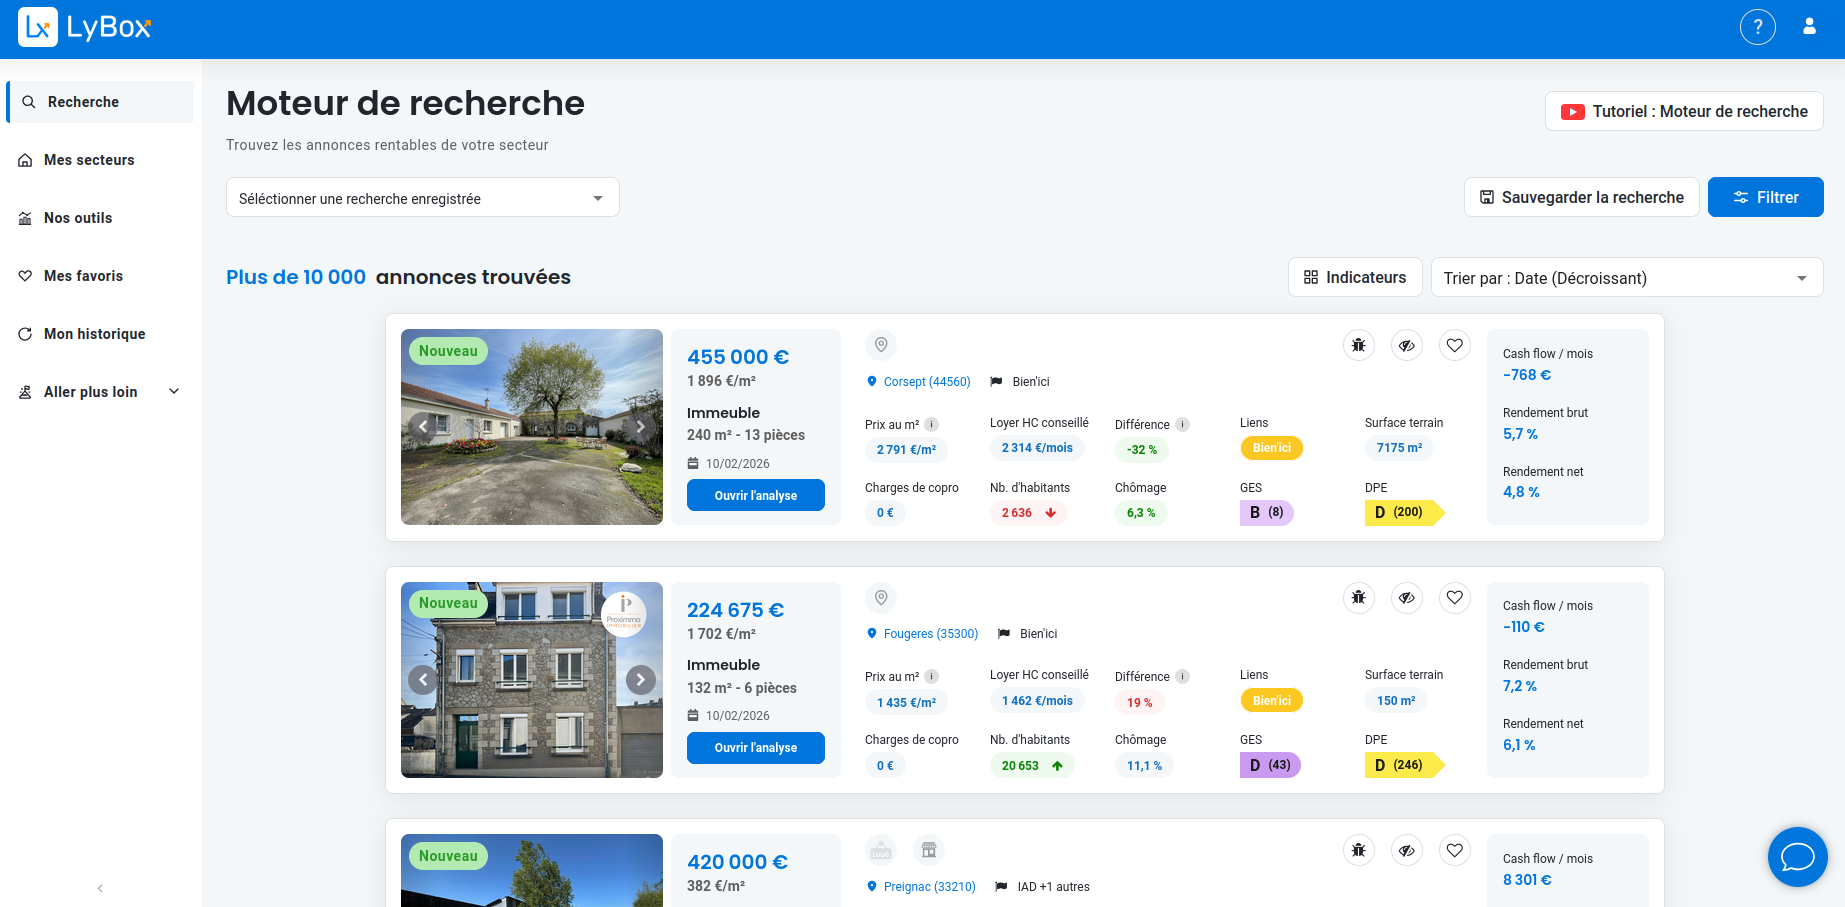This screenshot has width=1845, height=907.
Task: Hide the Corsept listing with the eye icon
Action: point(1406,345)
